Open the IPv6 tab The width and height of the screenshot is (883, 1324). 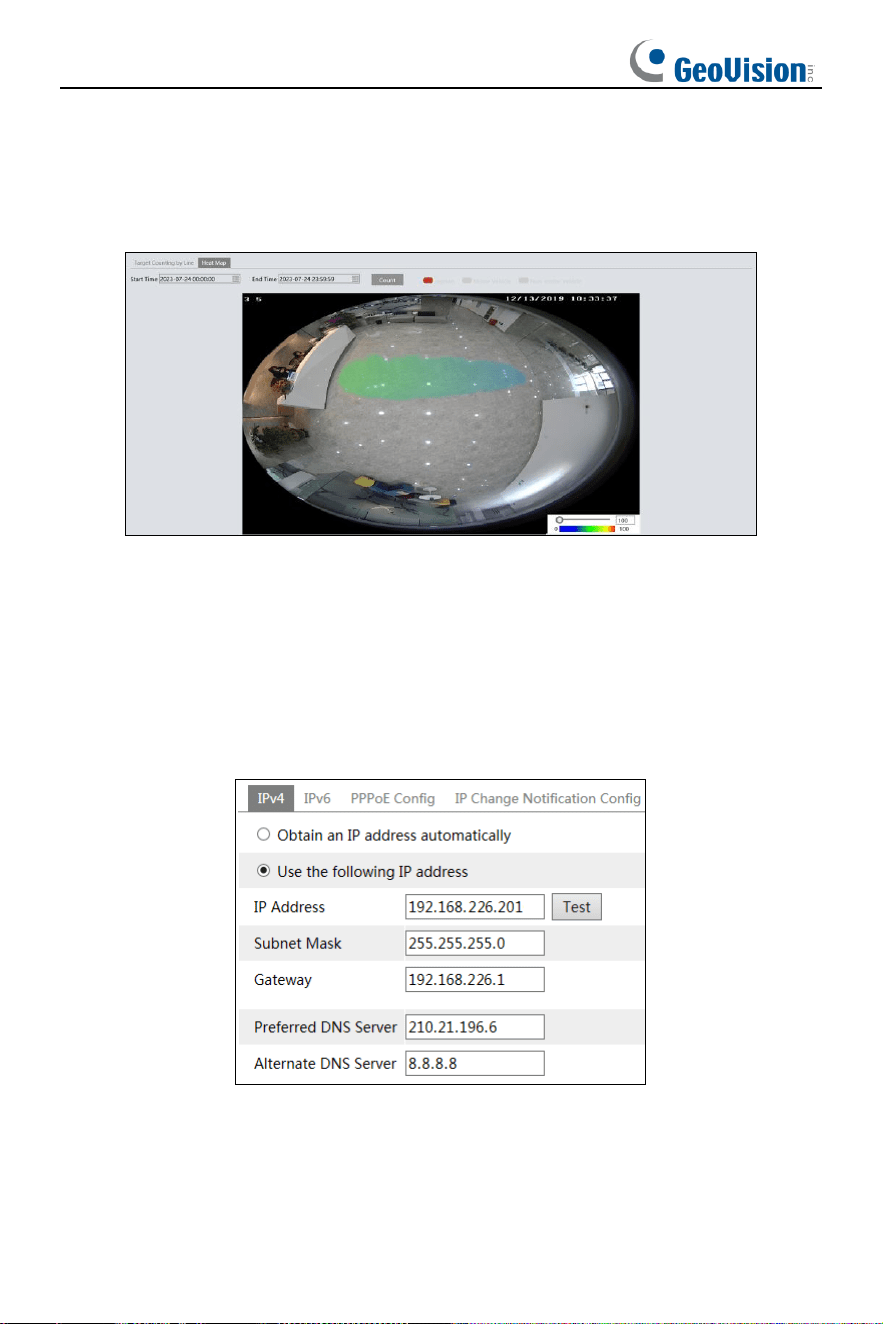click(318, 798)
